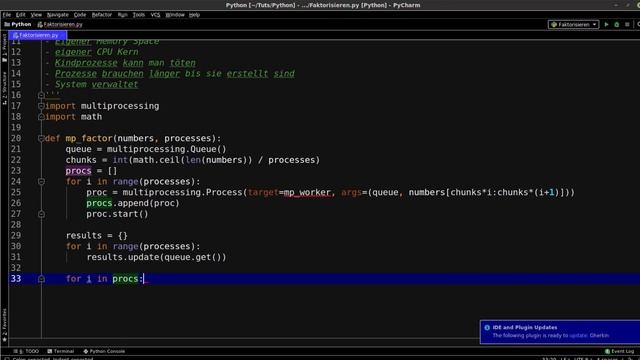
Task: Click the Faktorisieren.py breadcrumb in navigation bar
Action: tap(60, 24)
